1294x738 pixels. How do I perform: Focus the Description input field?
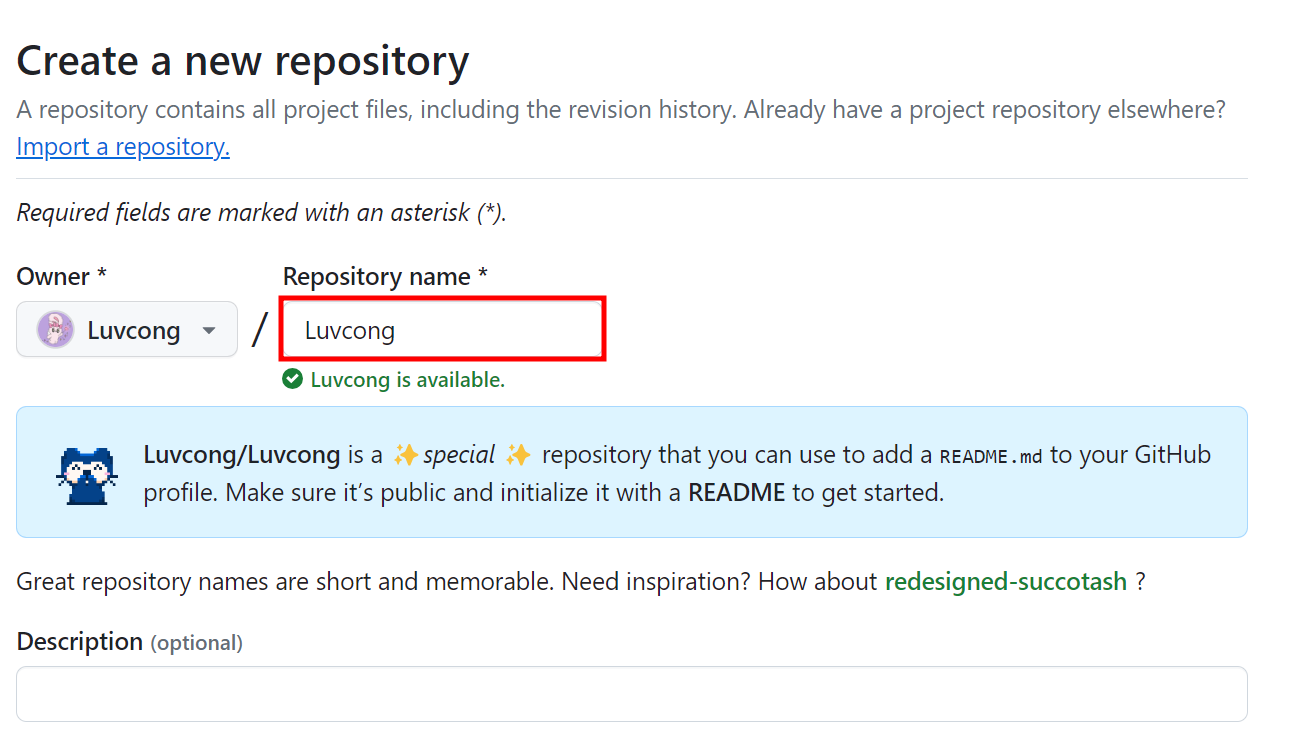click(632, 694)
